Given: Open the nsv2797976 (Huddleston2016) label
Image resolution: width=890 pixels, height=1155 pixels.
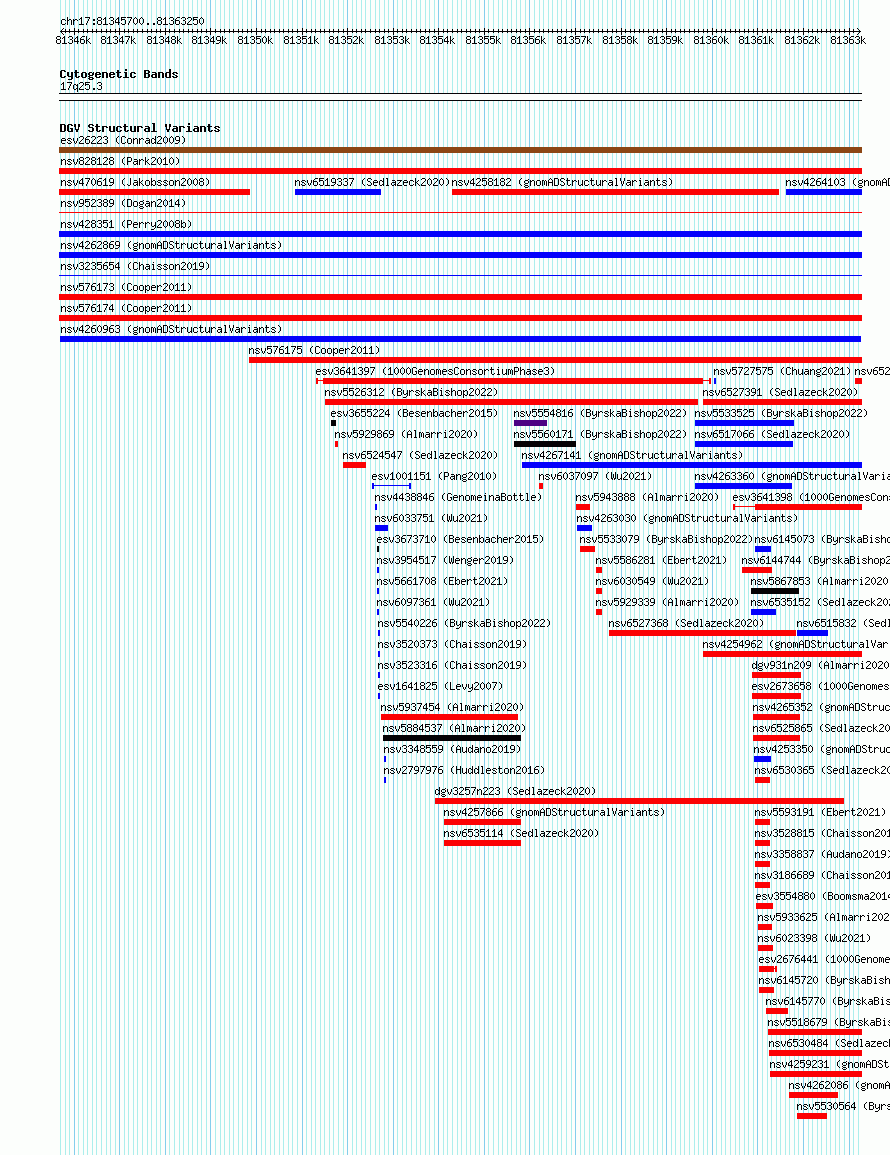Looking at the screenshot, I should tap(464, 770).
